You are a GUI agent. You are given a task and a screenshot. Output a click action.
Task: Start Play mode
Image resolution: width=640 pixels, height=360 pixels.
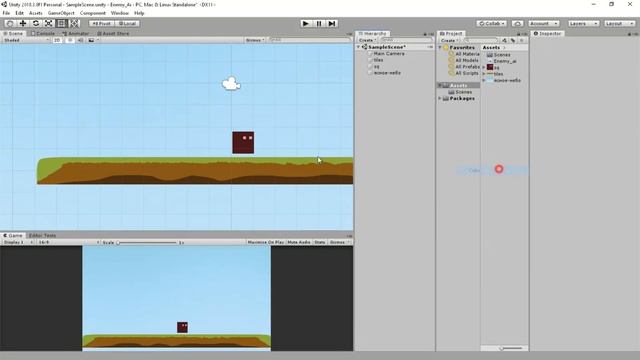pos(305,24)
